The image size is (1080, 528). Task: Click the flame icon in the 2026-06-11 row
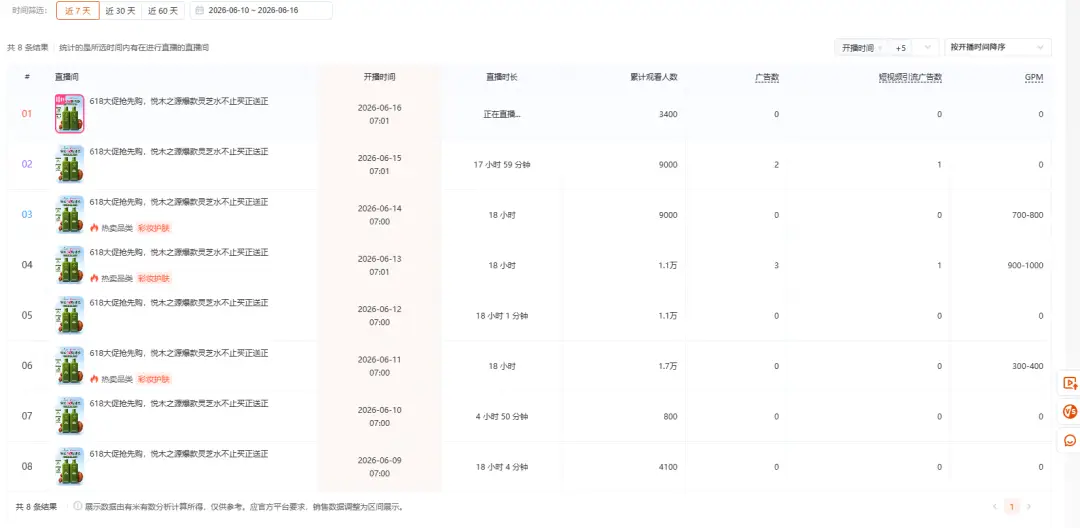point(94,379)
